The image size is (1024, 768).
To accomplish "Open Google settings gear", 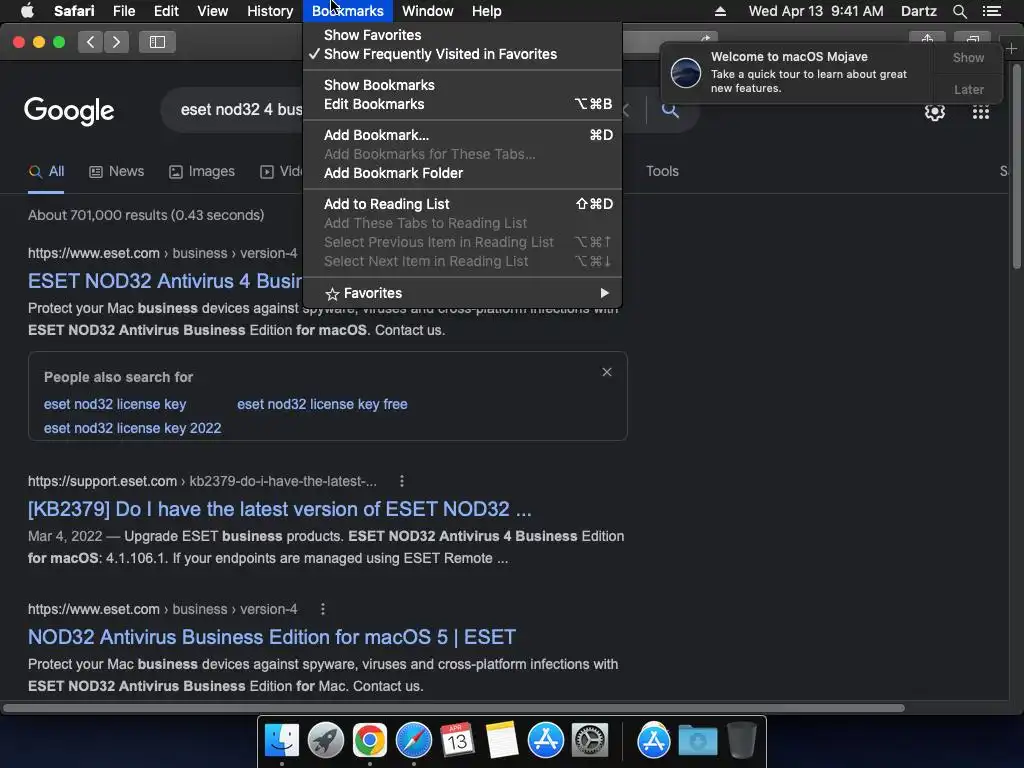I will (x=935, y=112).
